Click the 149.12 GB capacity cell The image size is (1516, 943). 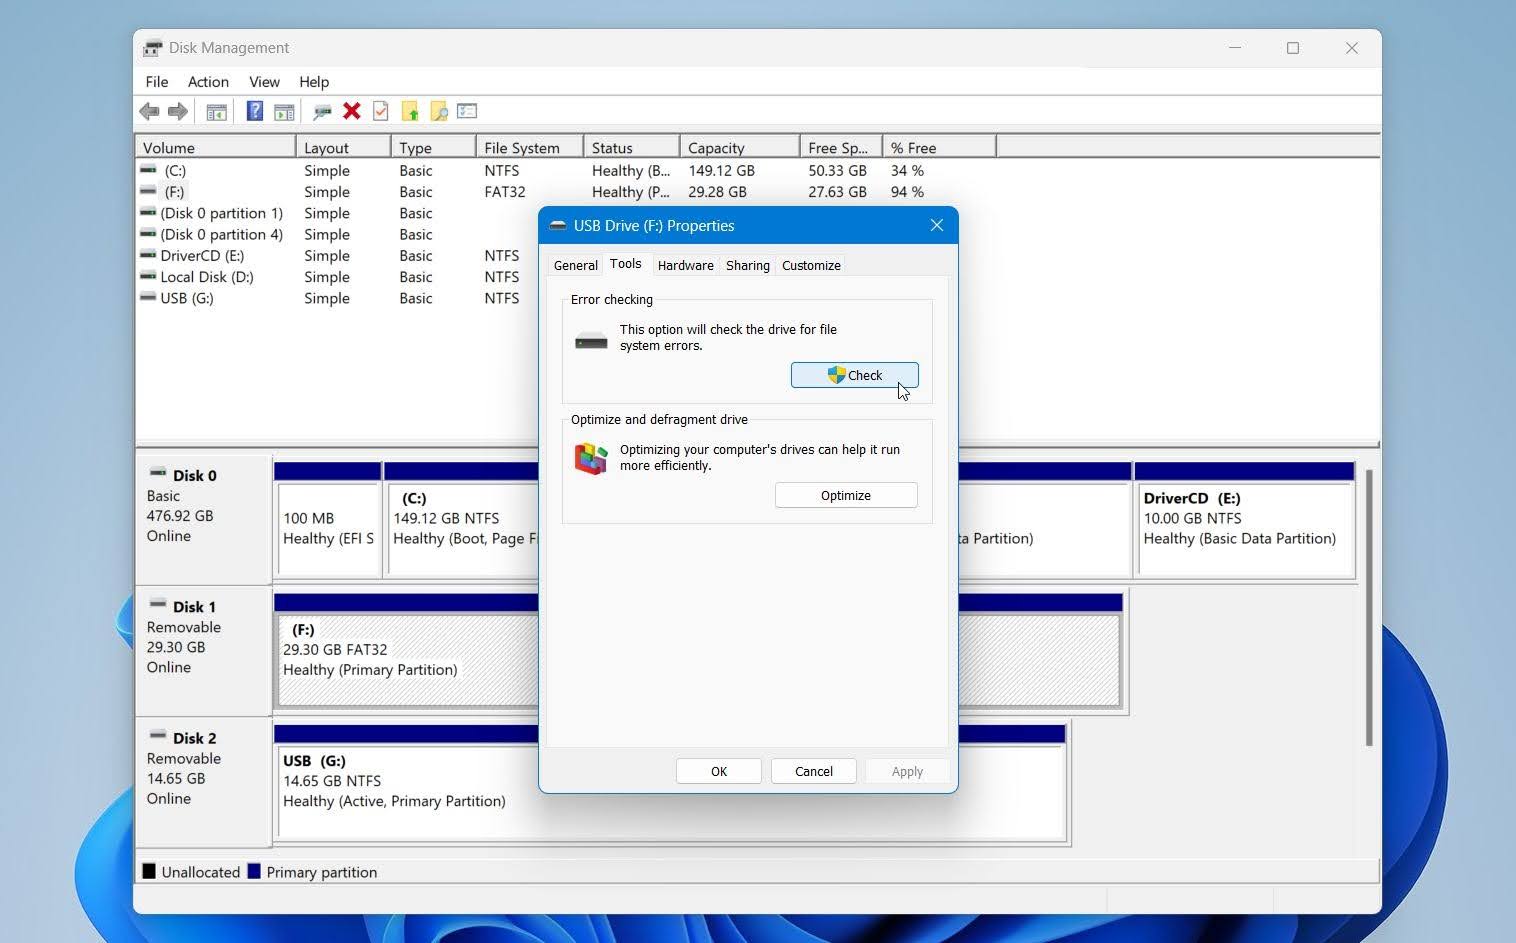coord(721,171)
